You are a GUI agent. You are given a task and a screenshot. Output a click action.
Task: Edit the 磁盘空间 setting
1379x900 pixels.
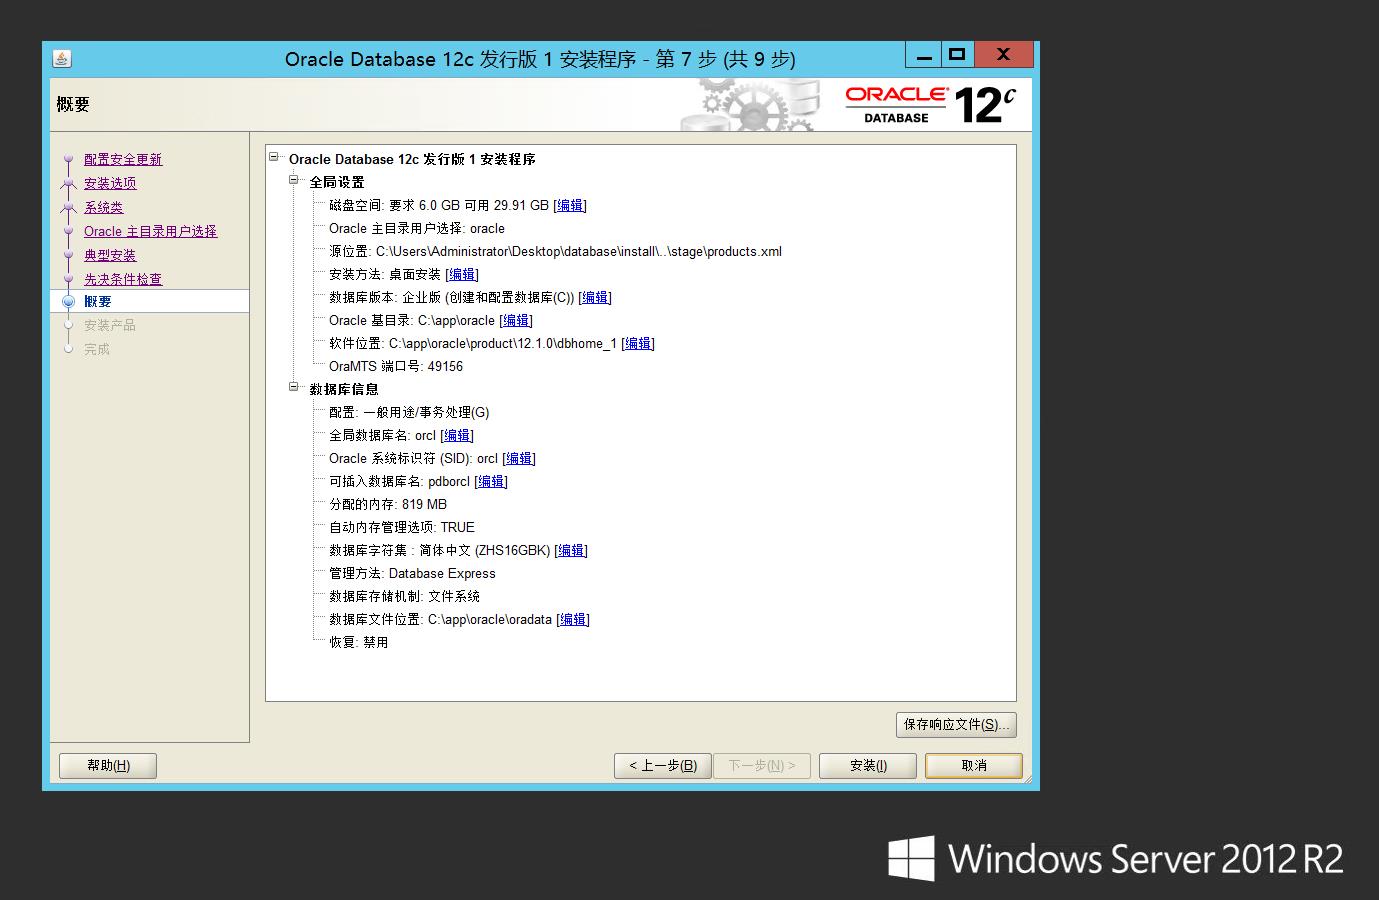point(570,205)
